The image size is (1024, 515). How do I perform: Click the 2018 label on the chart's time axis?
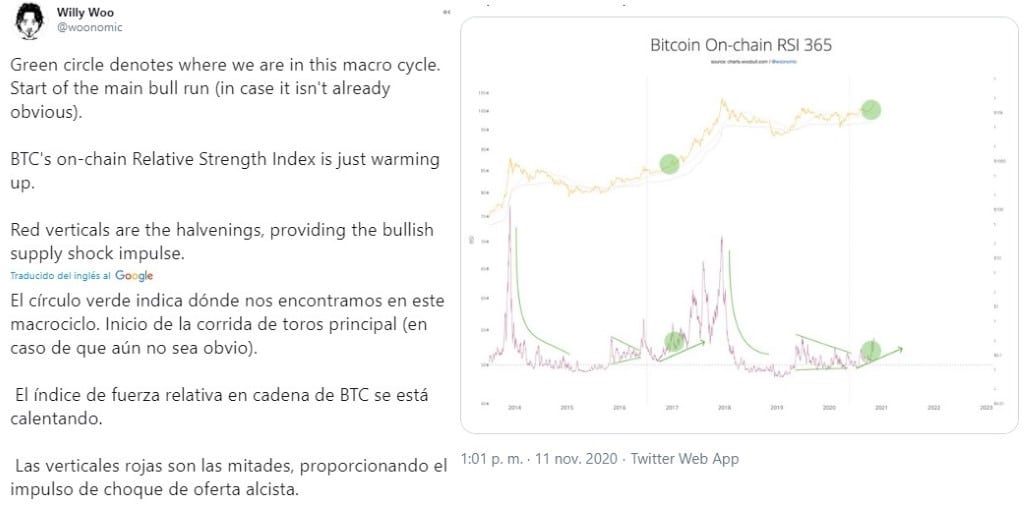pos(724,407)
